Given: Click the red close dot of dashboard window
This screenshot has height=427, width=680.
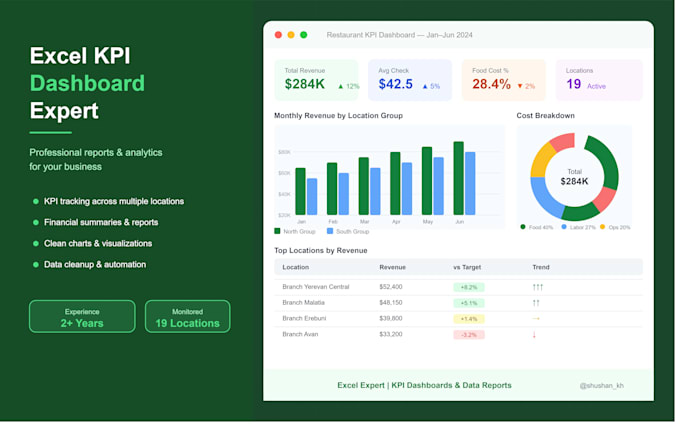Looking at the screenshot, I should pos(278,35).
